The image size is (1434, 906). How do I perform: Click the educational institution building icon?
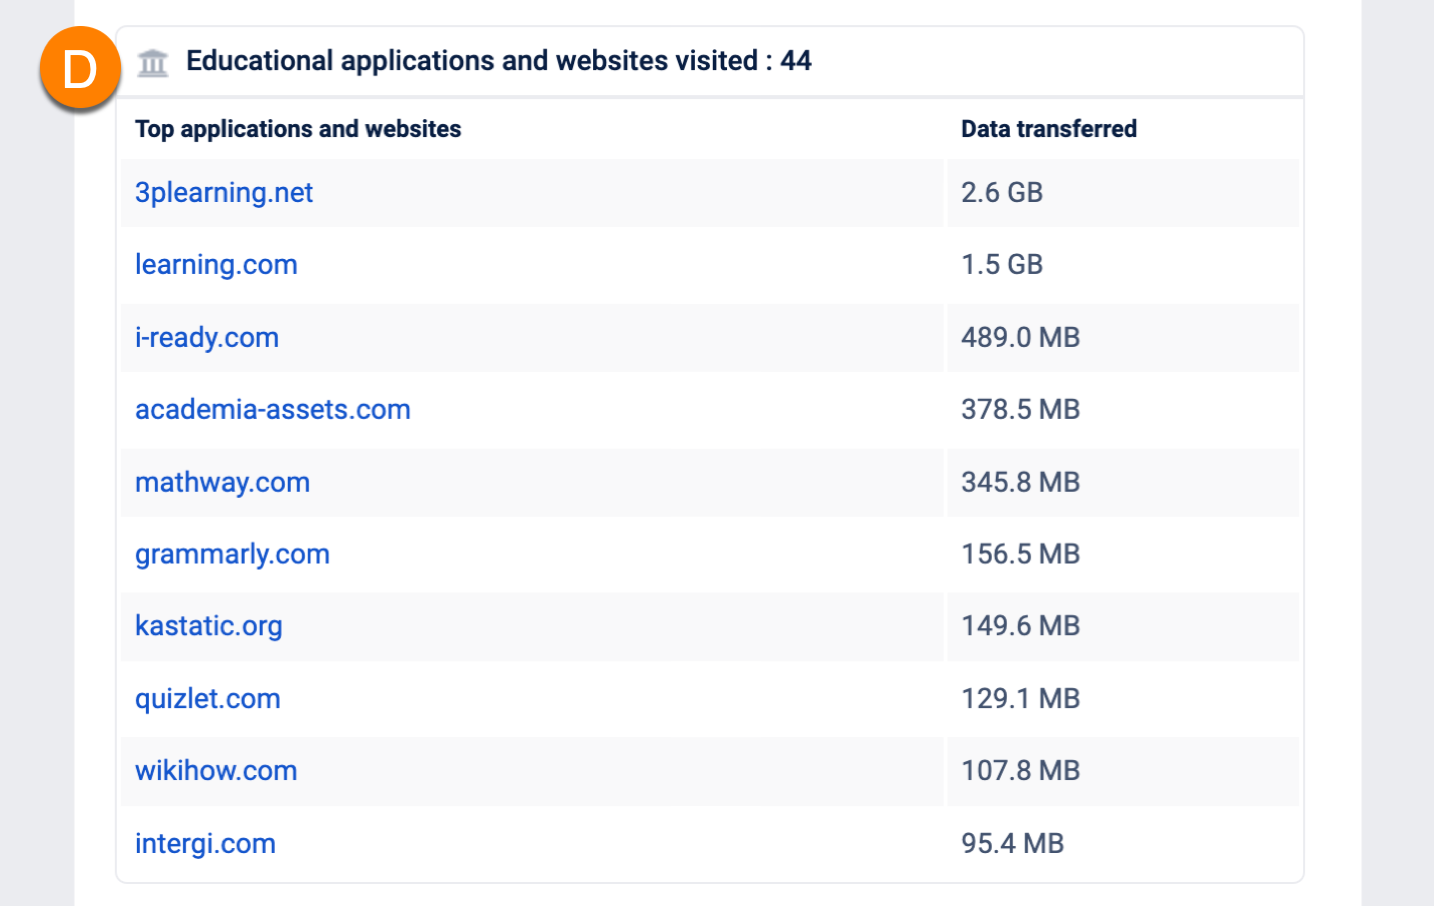pos(153,62)
